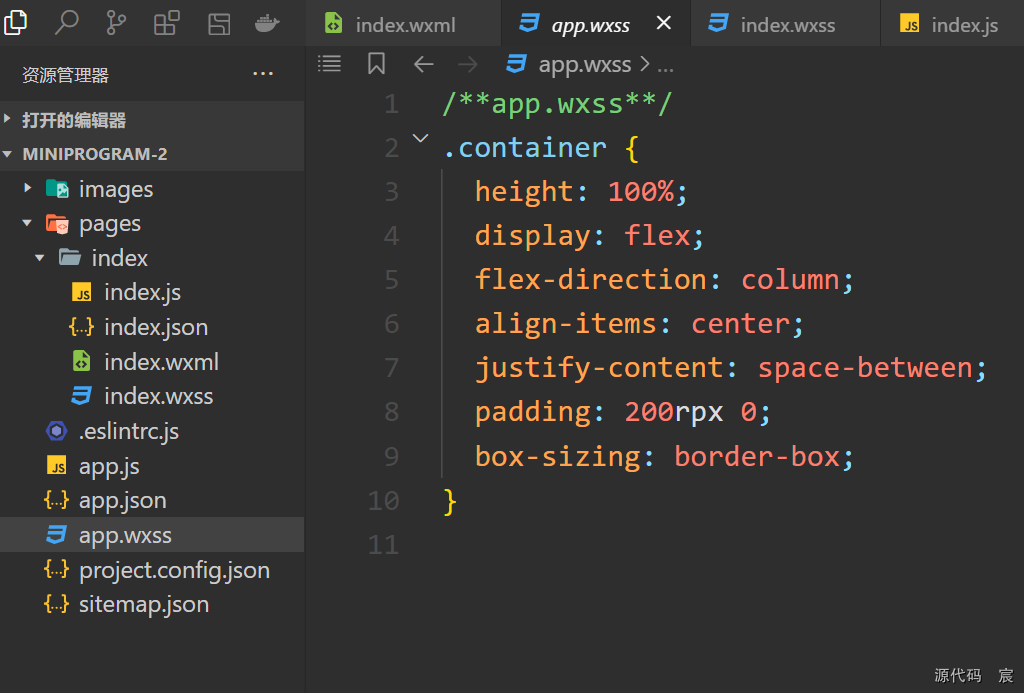Collapse the MINIPROGRAM-2 project section
Screen dimensions: 1024x693
(x=152, y=154)
